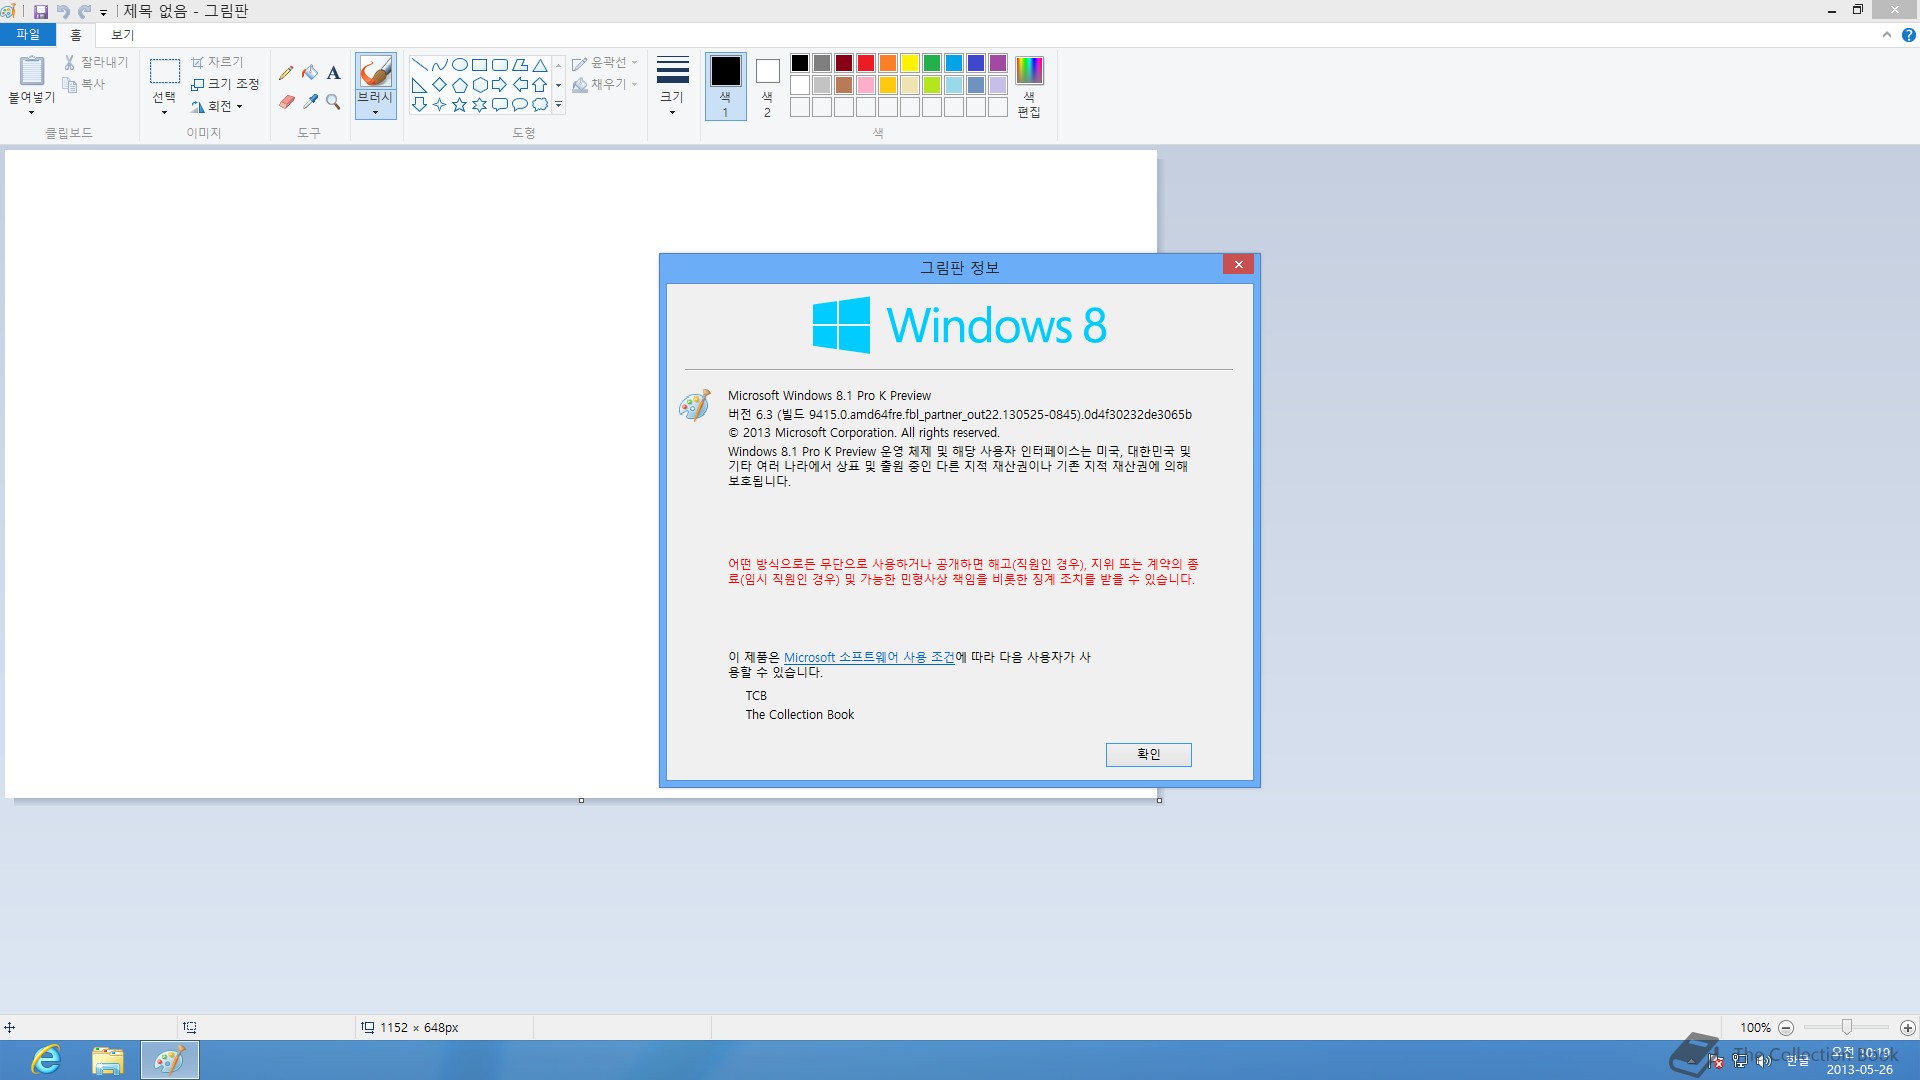Screen dimensions: 1920x1080
Task: Choose the Rectangle shape
Action: tap(480, 65)
